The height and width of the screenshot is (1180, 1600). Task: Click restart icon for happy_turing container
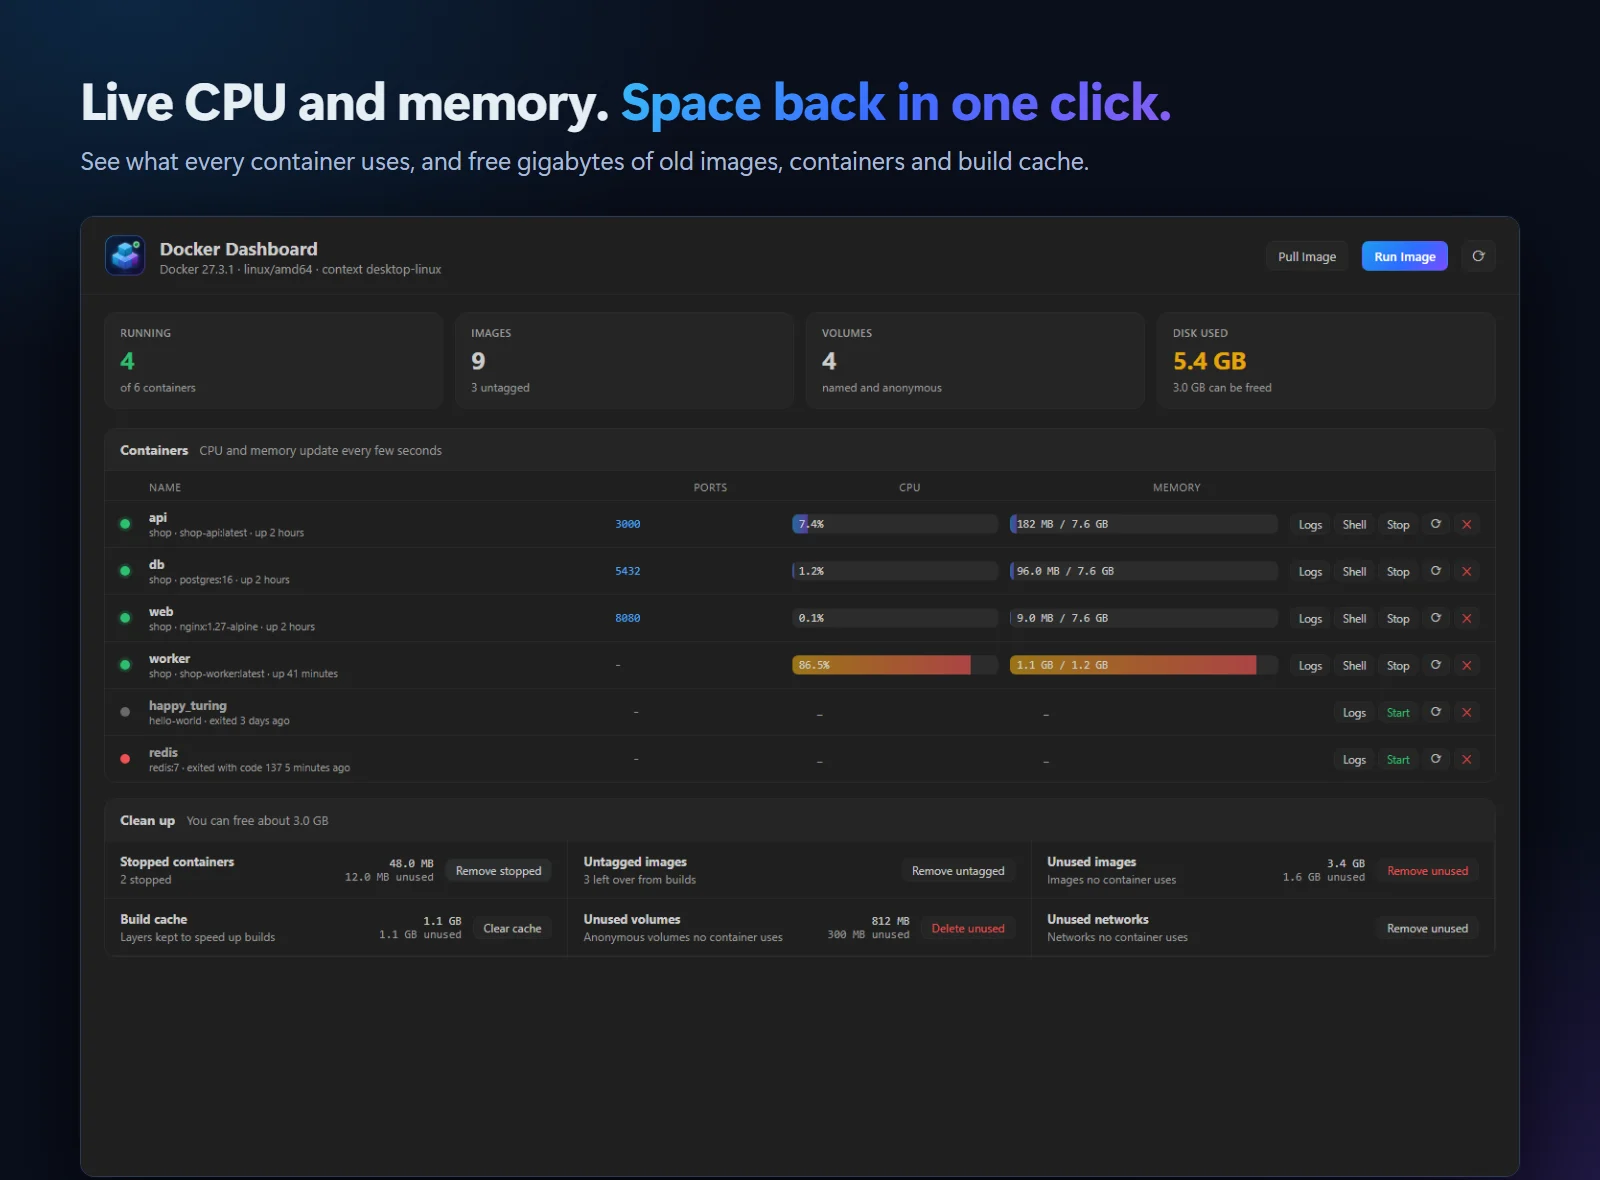click(x=1435, y=712)
